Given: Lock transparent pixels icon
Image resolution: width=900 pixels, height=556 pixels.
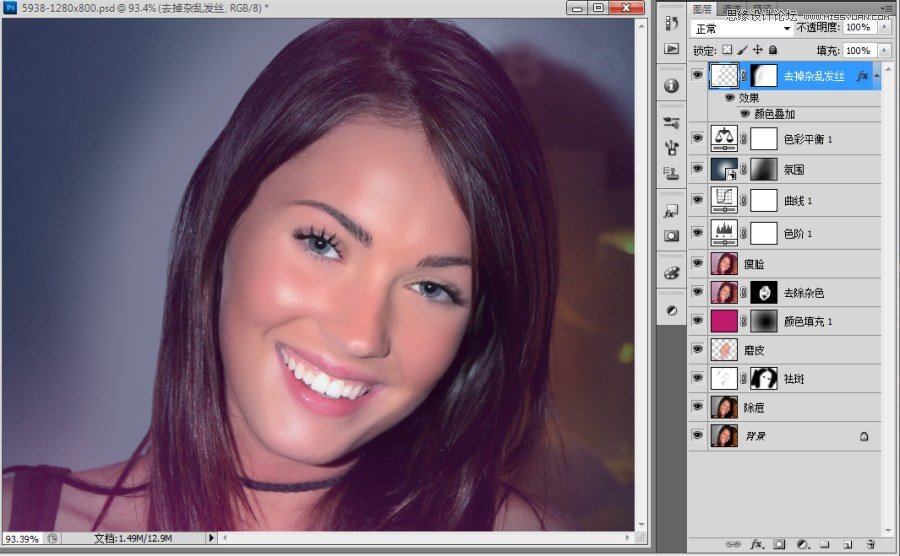Looking at the screenshot, I should coord(727,50).
